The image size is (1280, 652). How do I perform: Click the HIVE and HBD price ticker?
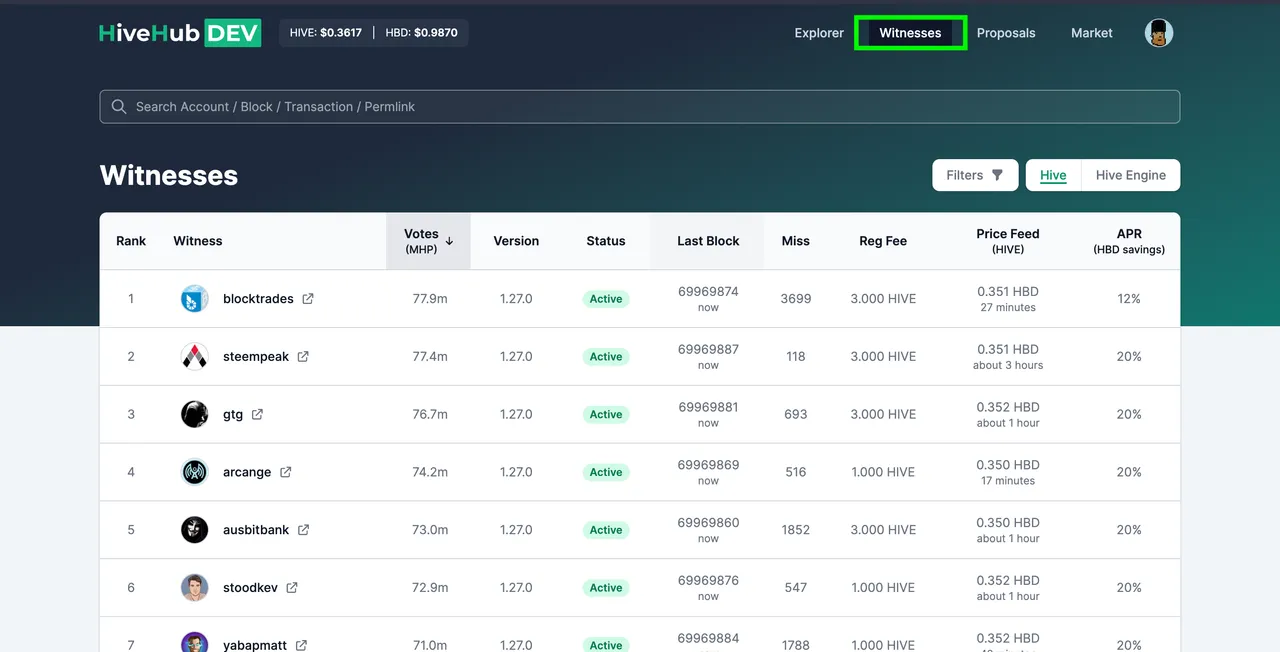(374, 33)
